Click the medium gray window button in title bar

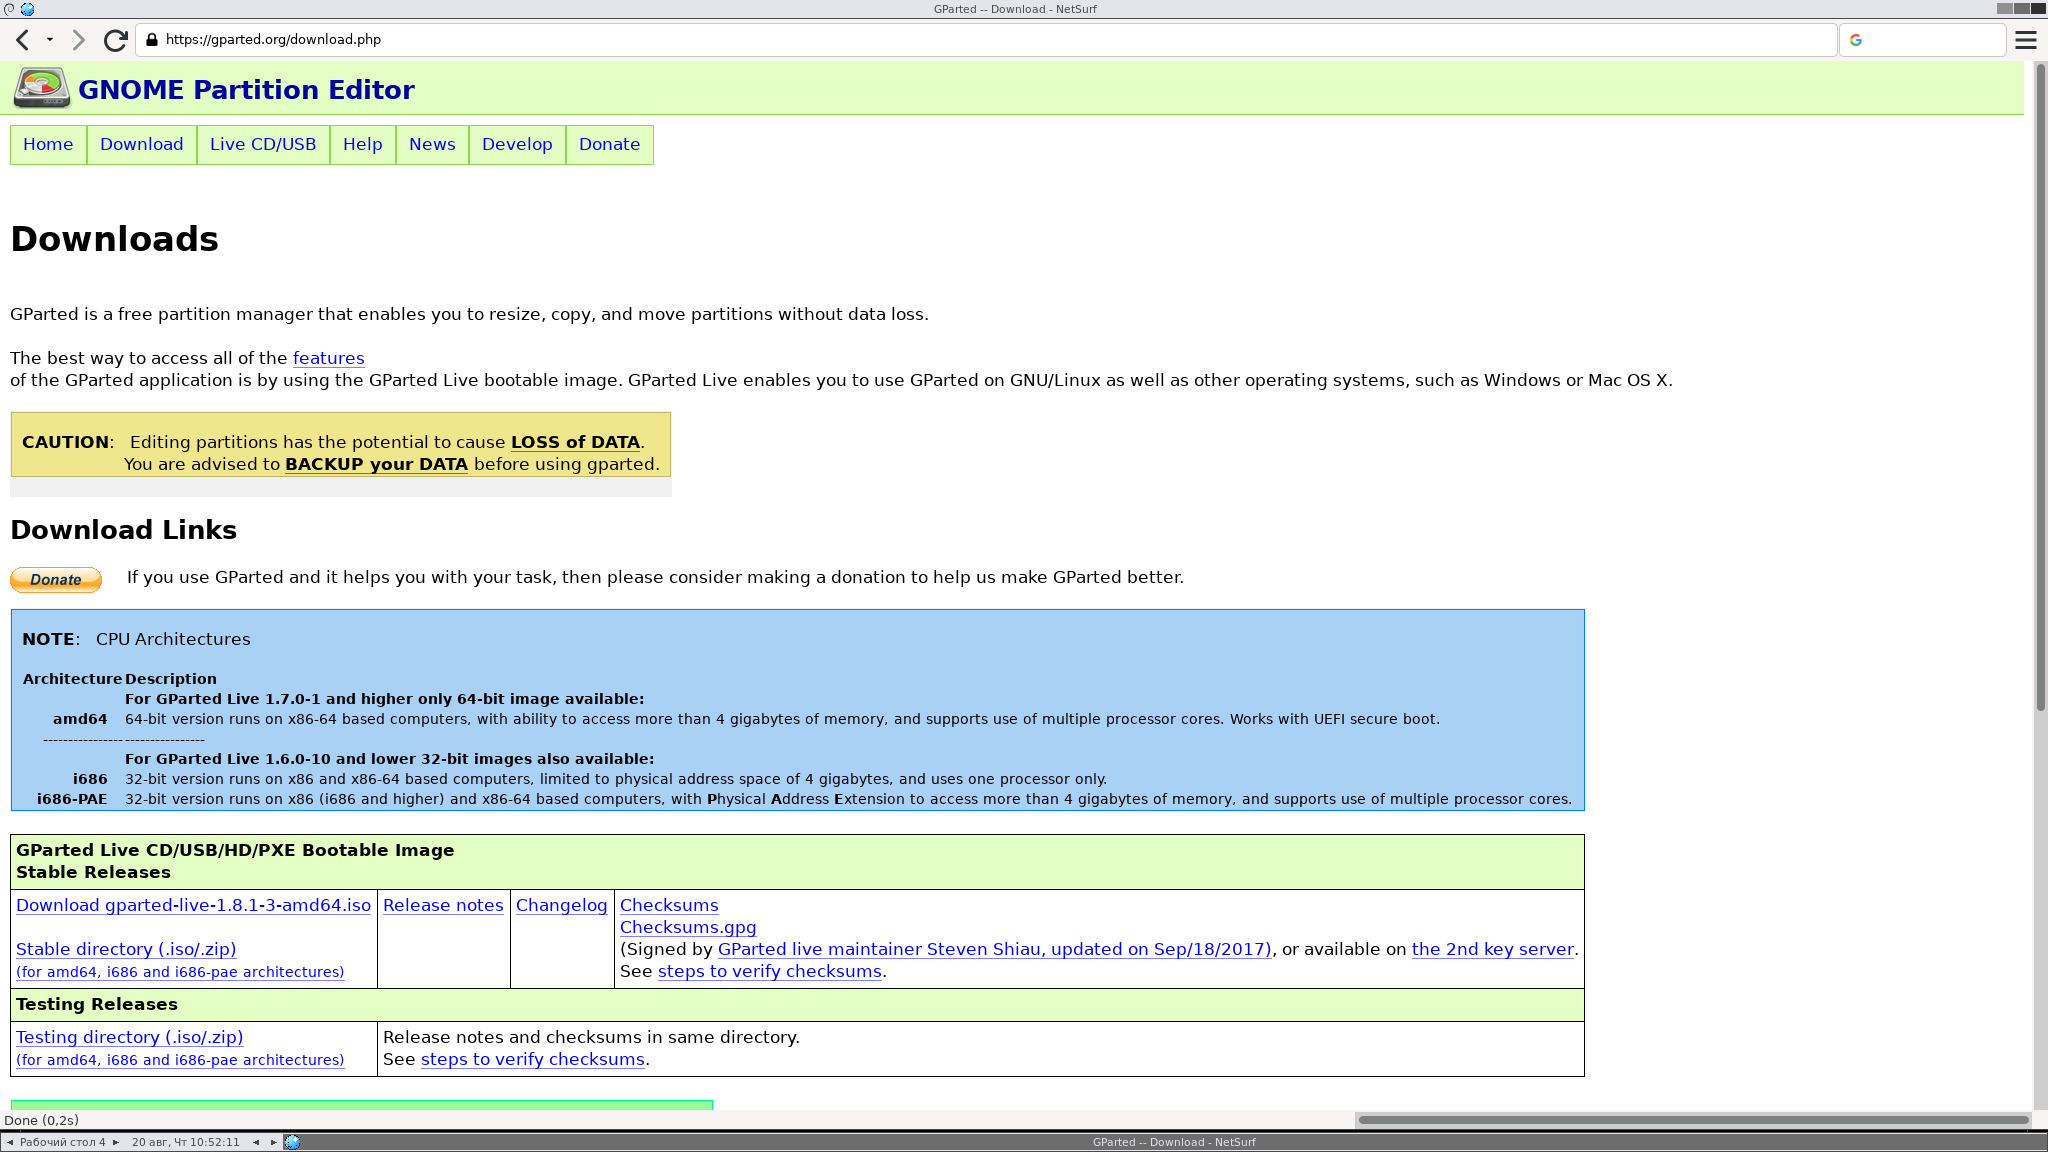point(2021,9)
